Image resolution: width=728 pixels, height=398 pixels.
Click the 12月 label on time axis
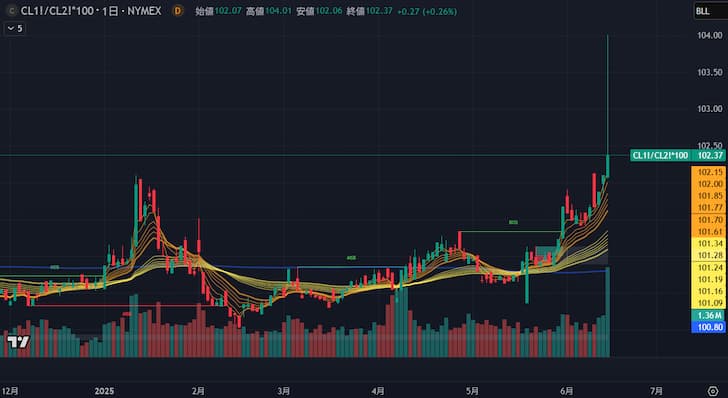coord(9,391)
